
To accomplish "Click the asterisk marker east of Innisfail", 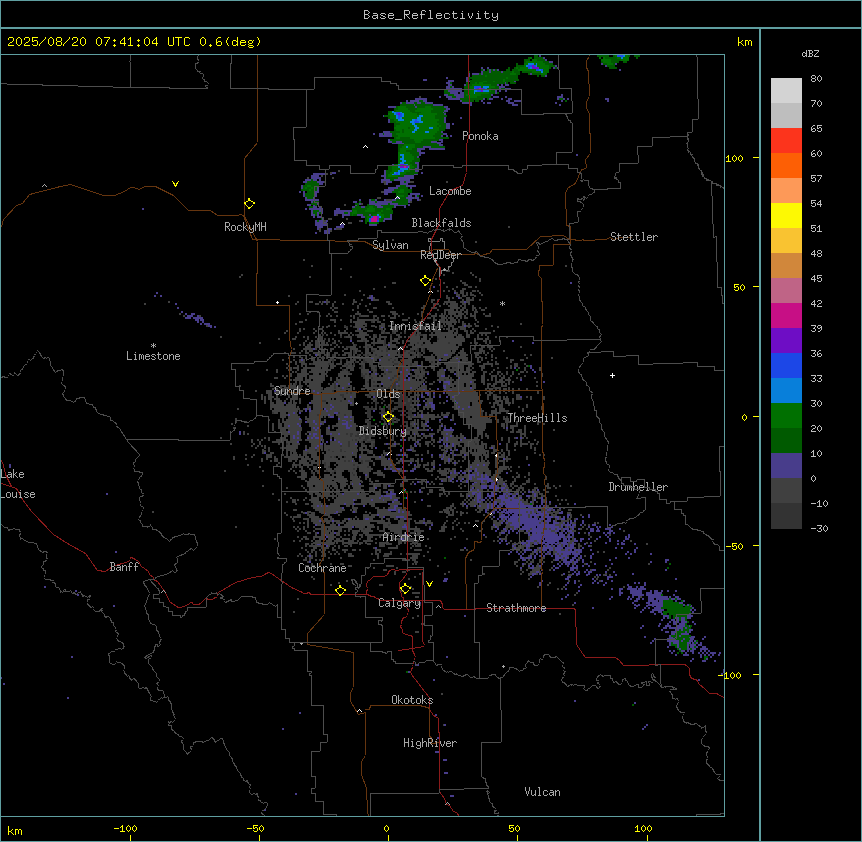I will tap(502, 303).
